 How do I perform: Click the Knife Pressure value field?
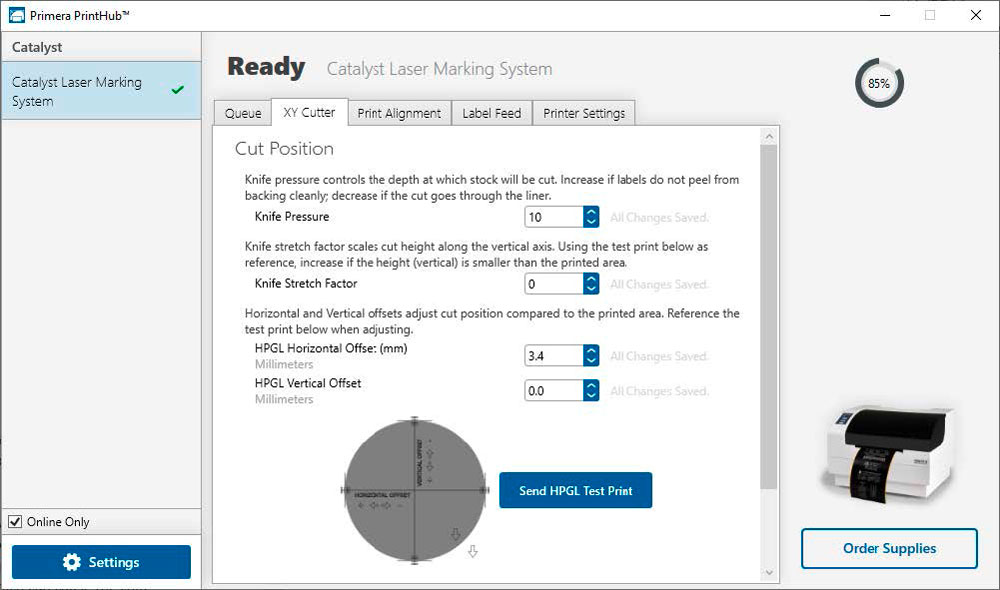tap(554, 217)
